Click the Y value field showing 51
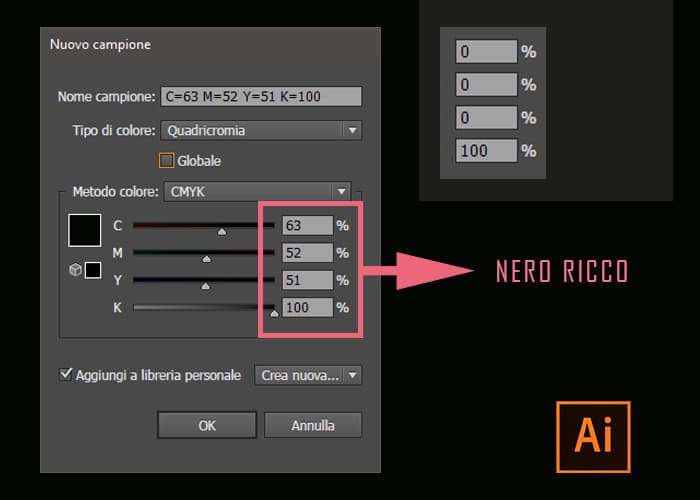The width and height of the screenshot is (700, 500). [308, 280]
